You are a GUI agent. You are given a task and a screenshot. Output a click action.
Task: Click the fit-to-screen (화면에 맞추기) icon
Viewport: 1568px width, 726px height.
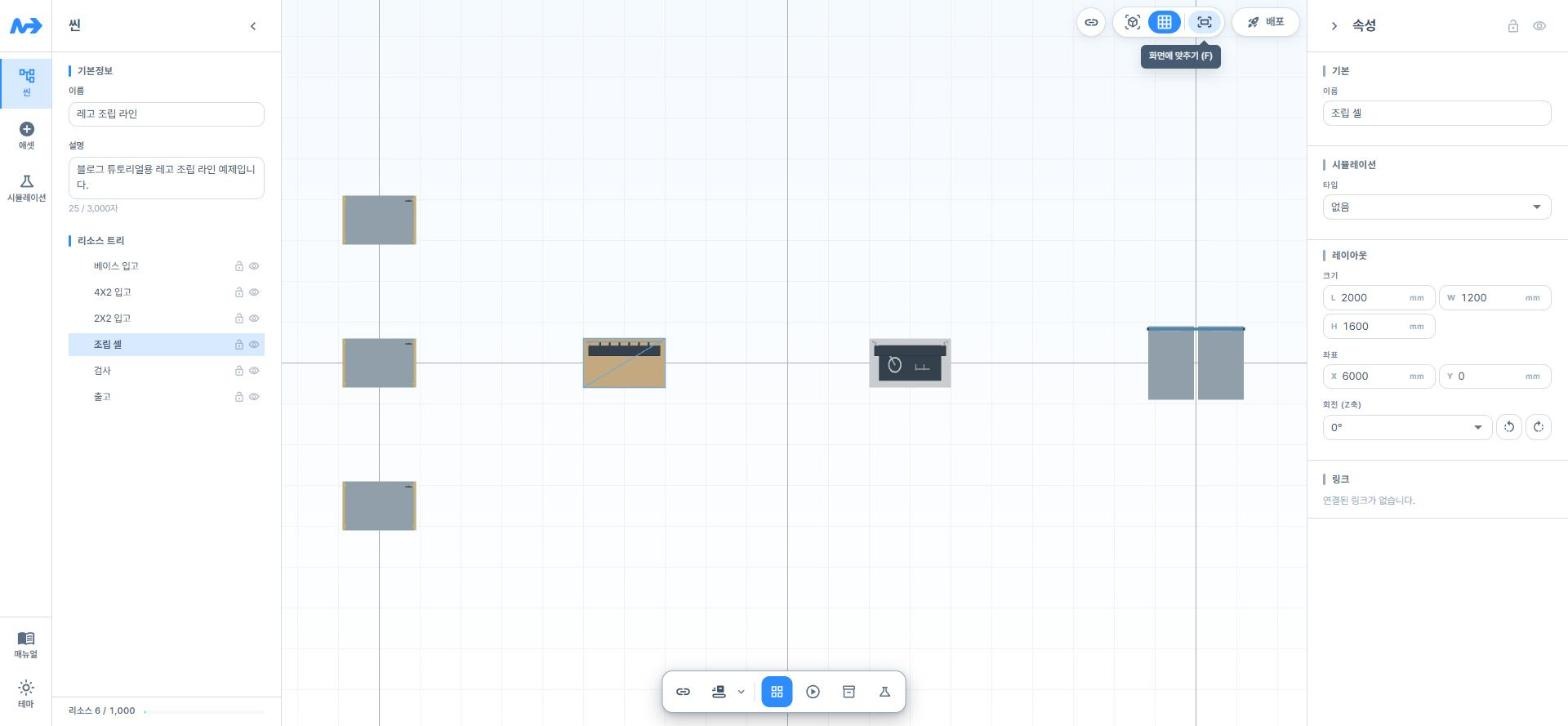click(1204, 22)
